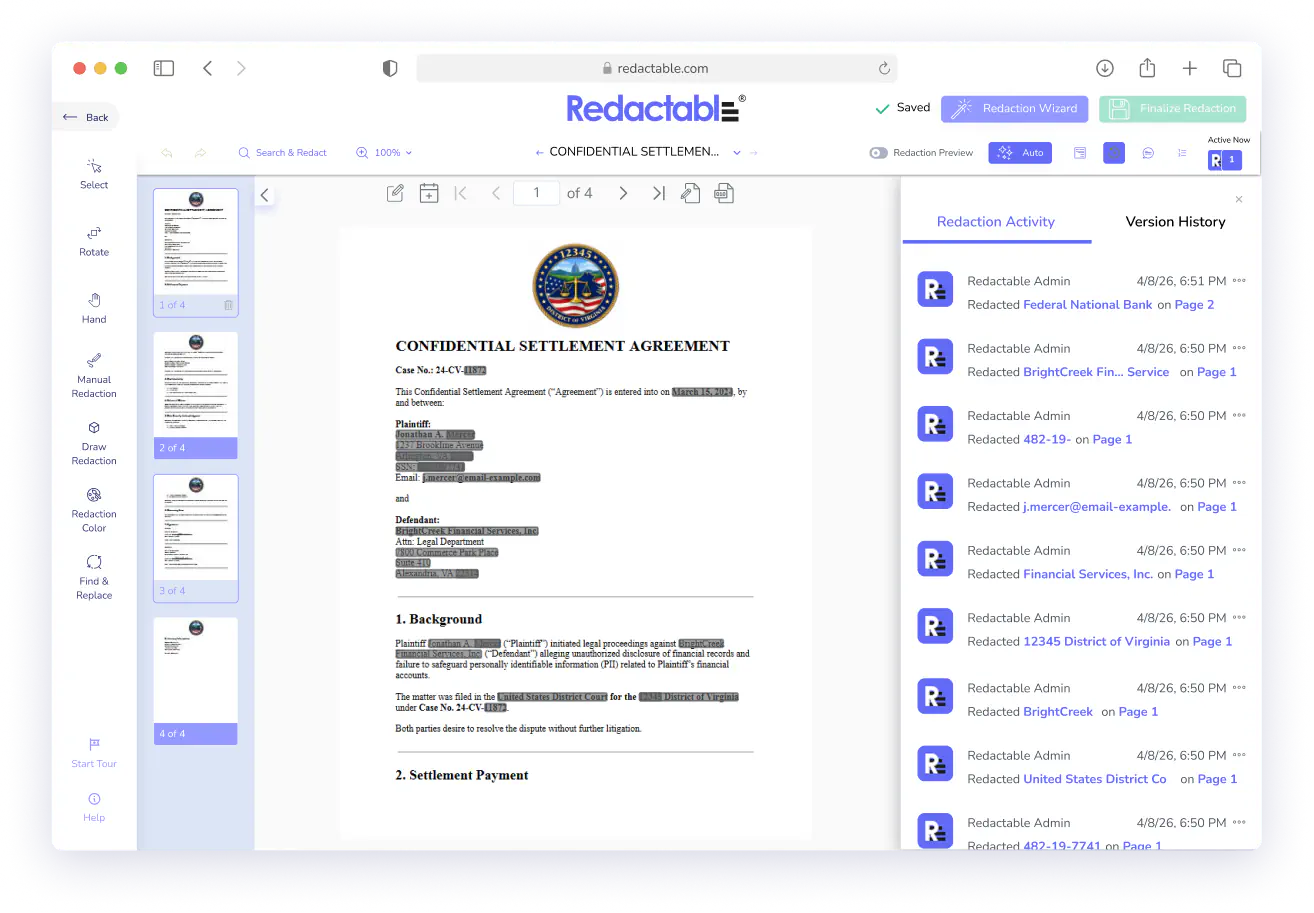Activate the Rotate tool
1314x913 pixels.
pyautogui.click(x=94, y=241)
